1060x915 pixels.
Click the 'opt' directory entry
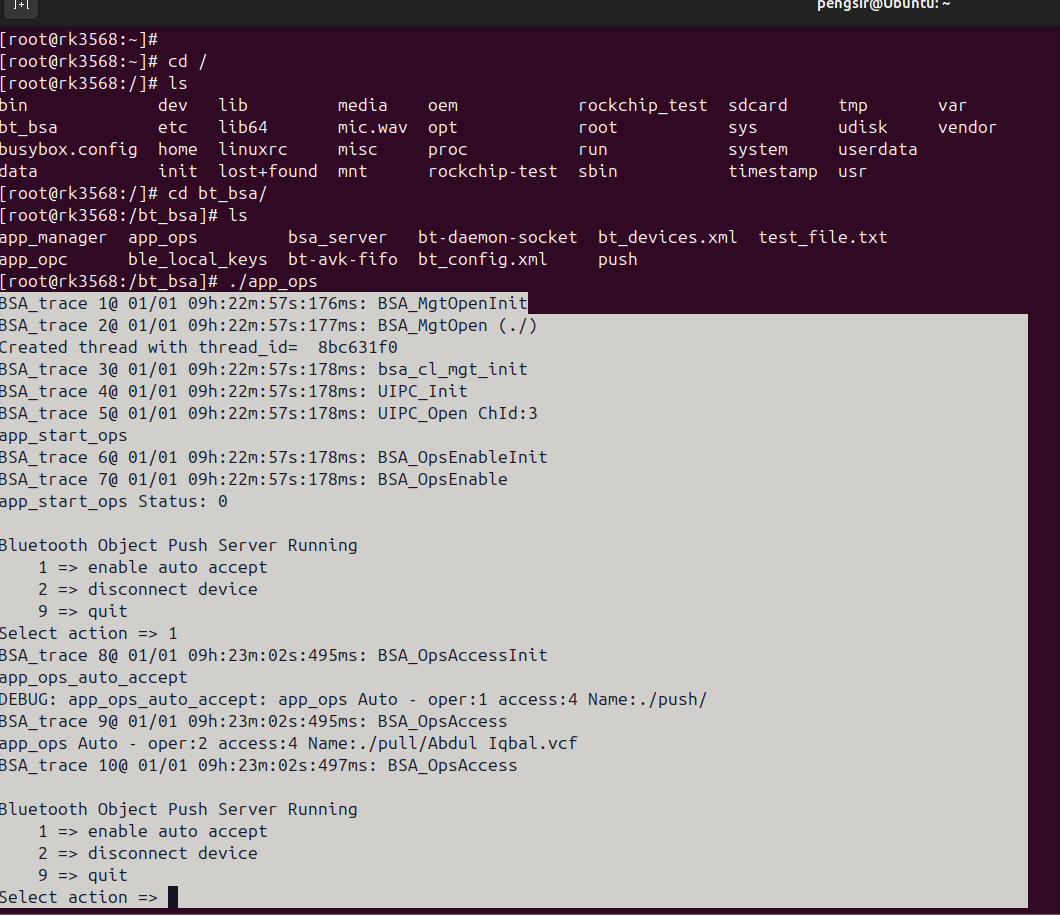click(x=443, y=128)
